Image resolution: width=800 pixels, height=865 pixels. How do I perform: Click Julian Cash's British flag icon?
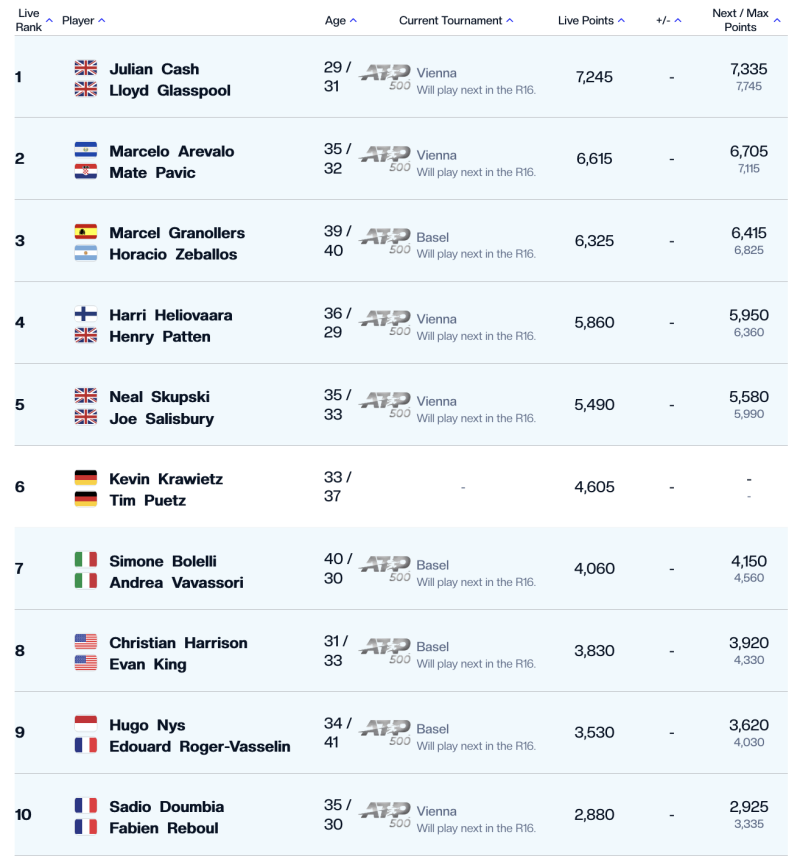(86, 68)
